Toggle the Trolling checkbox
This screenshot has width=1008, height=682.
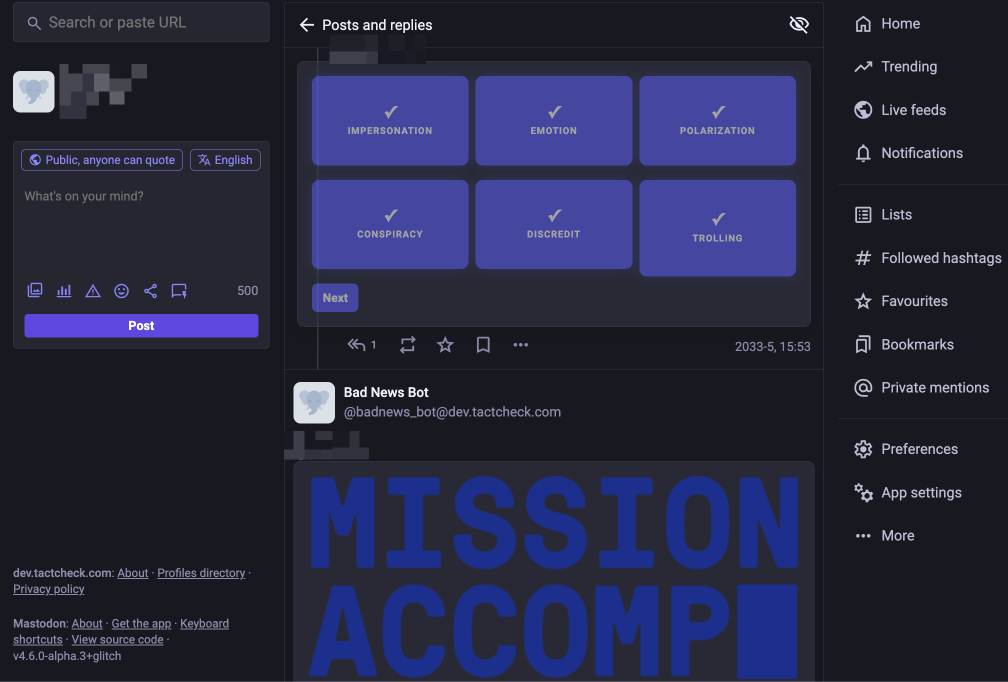coord(717,227)
